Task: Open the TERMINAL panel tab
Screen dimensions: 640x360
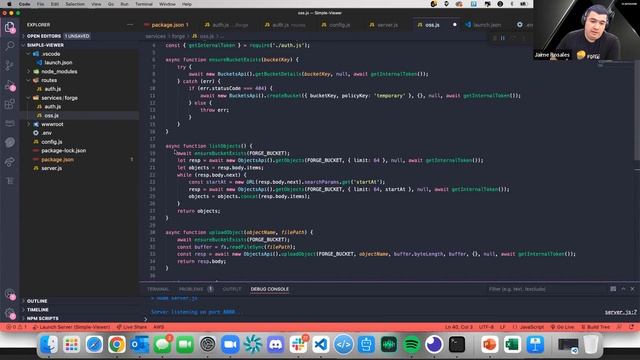Action: [x=158, y=289]
